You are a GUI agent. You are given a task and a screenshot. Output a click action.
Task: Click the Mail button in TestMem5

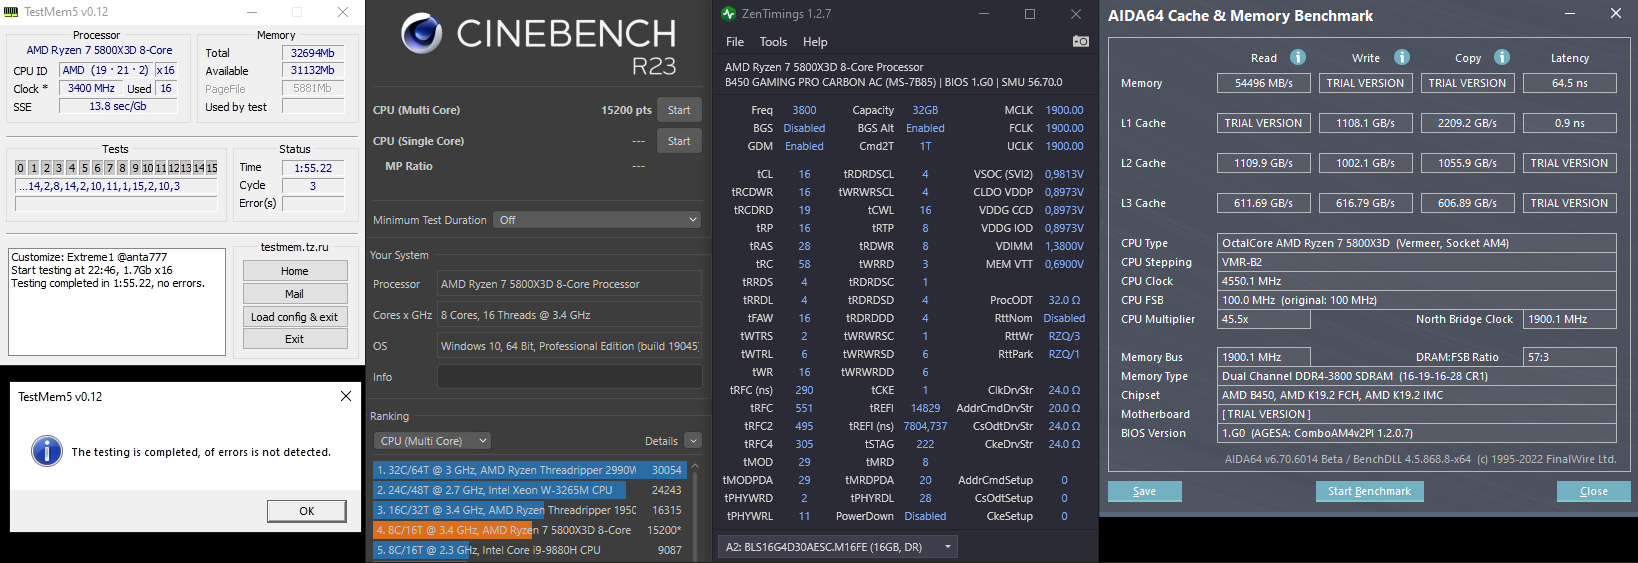click(295, 294)
